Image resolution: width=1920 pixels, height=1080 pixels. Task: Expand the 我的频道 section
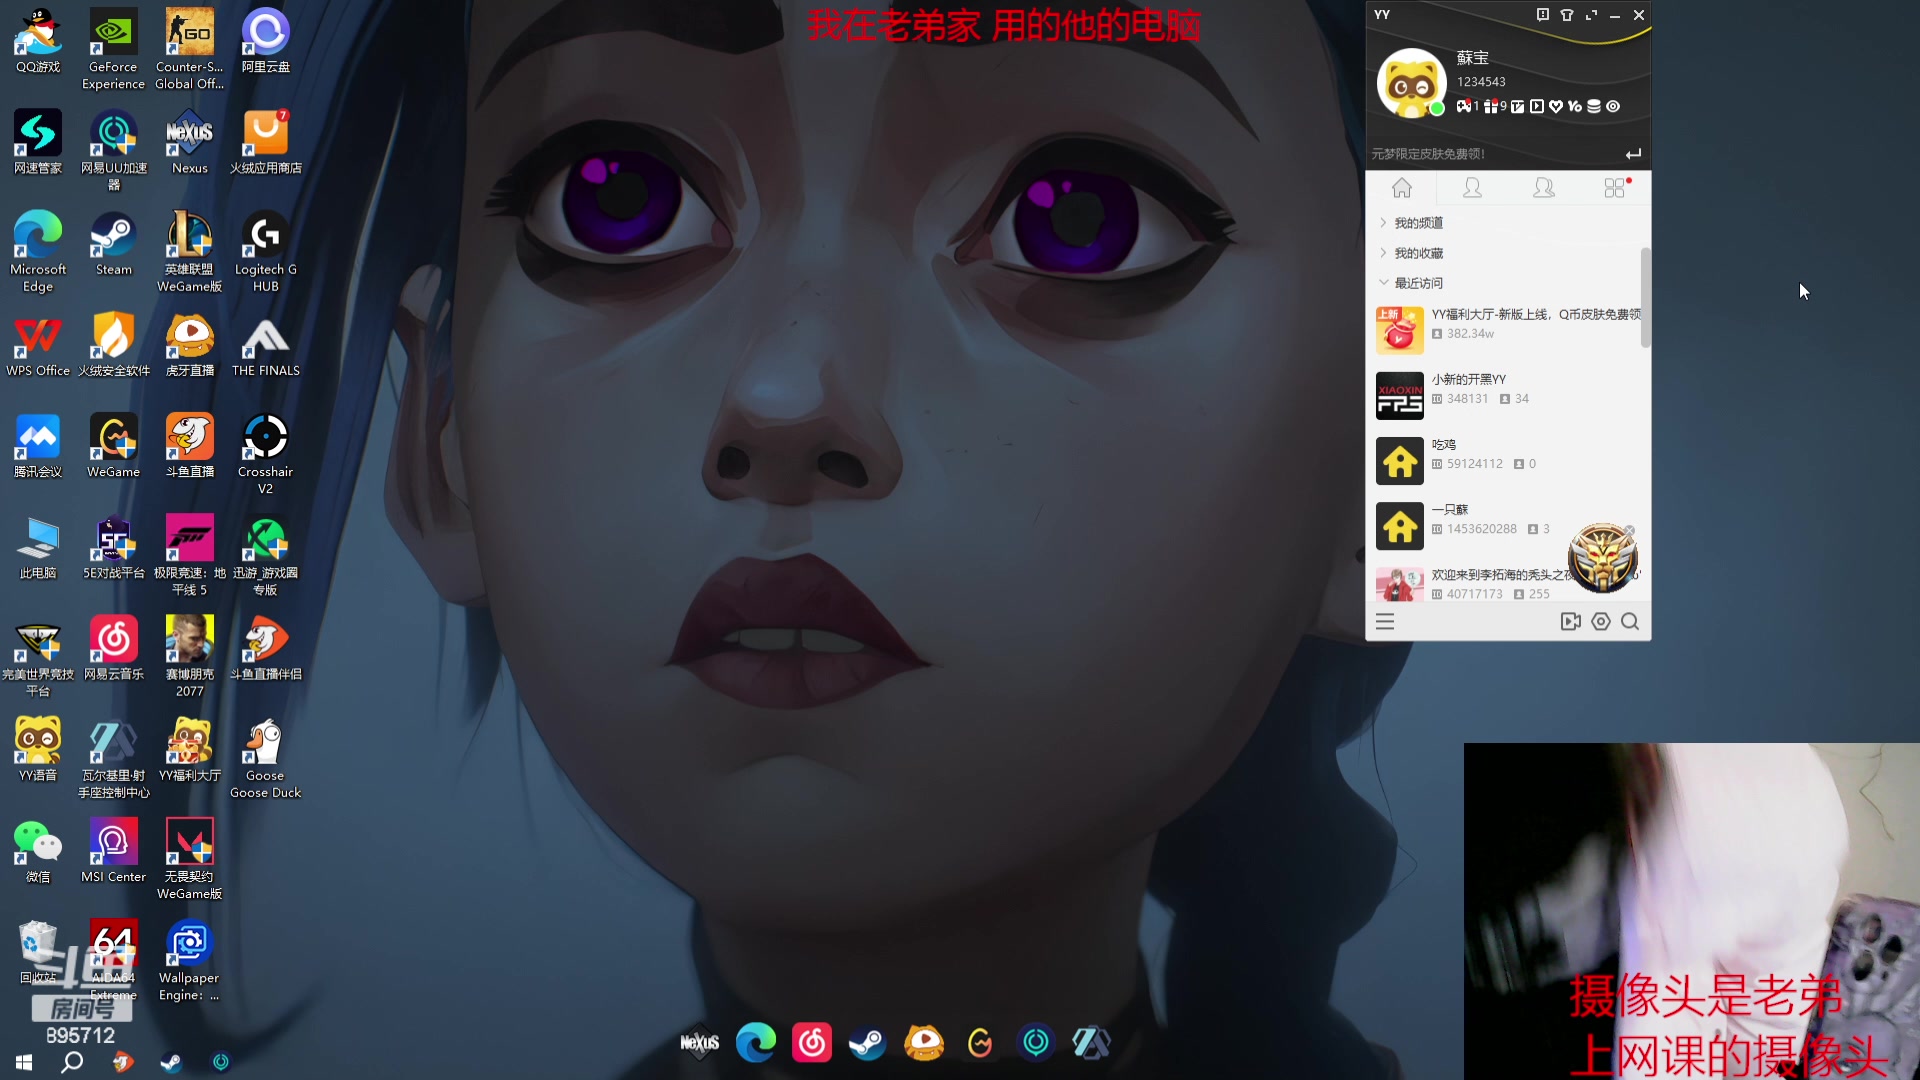tap(1418, 222)
